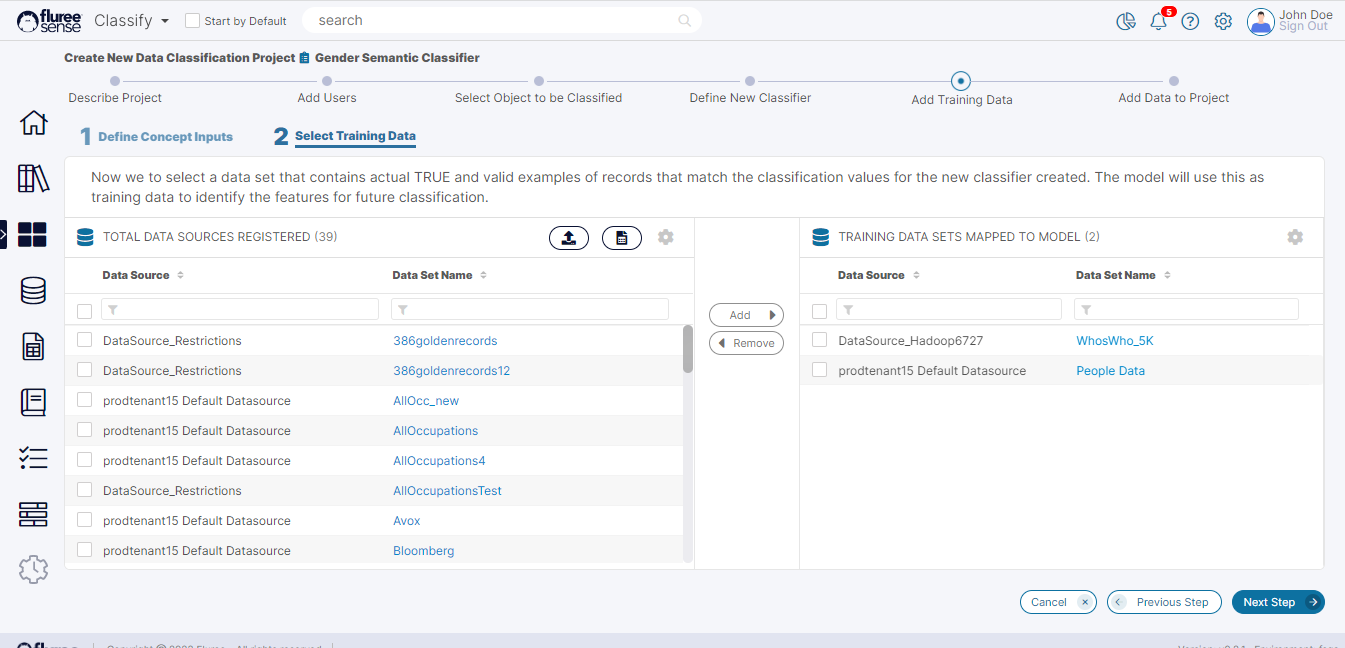Viewport: 1345px width, 648px height.
Task: Sort mapped table by Data Source column
Action: [x=916, y=275]
